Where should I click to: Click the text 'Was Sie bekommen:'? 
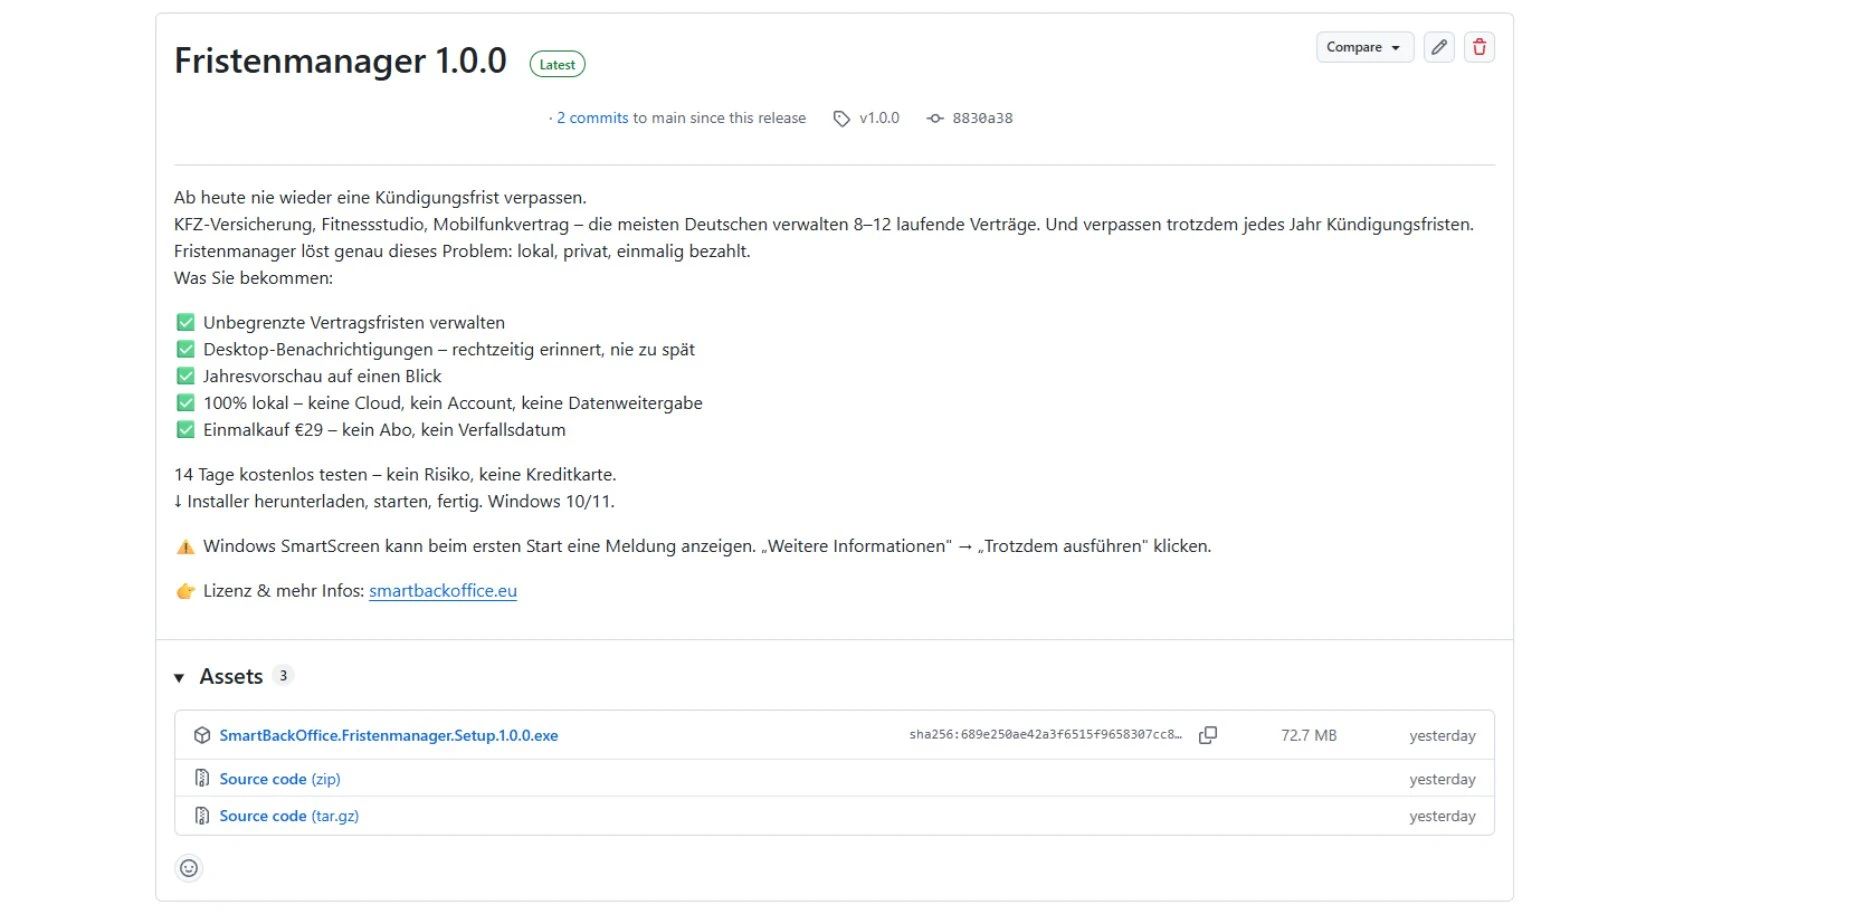click(253, 278)
